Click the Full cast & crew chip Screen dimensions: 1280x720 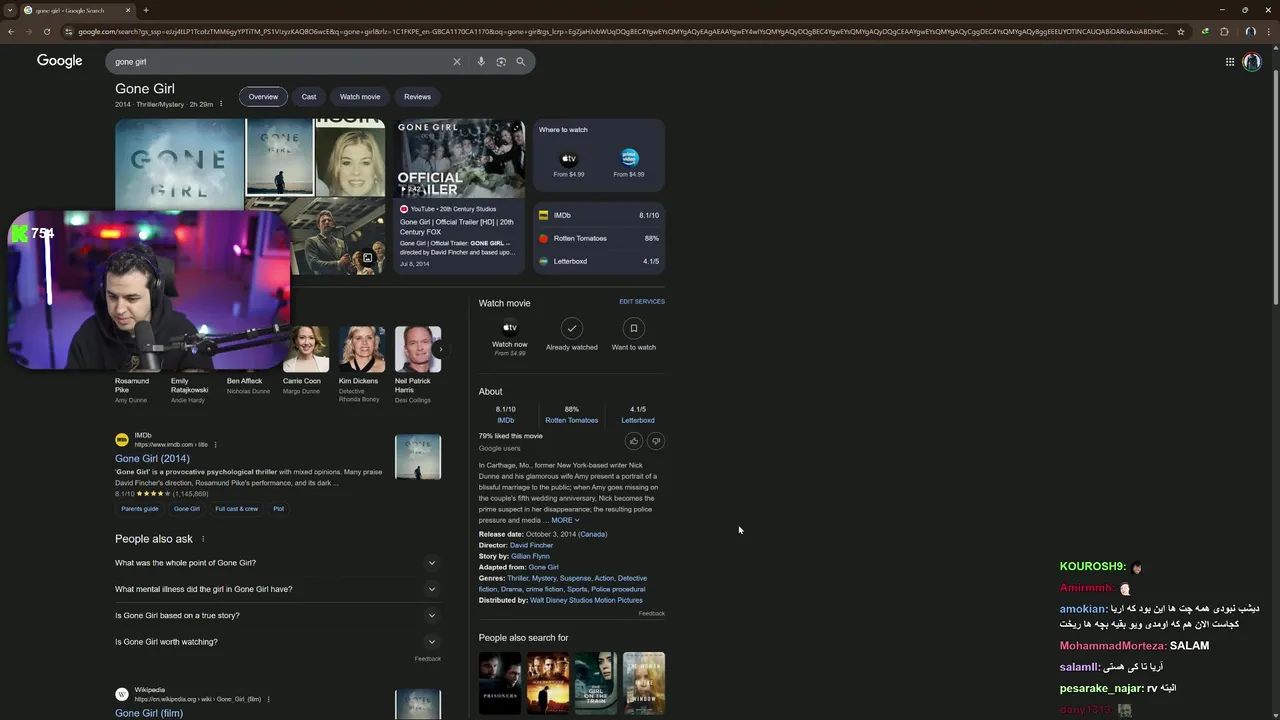tap(236, 509)
